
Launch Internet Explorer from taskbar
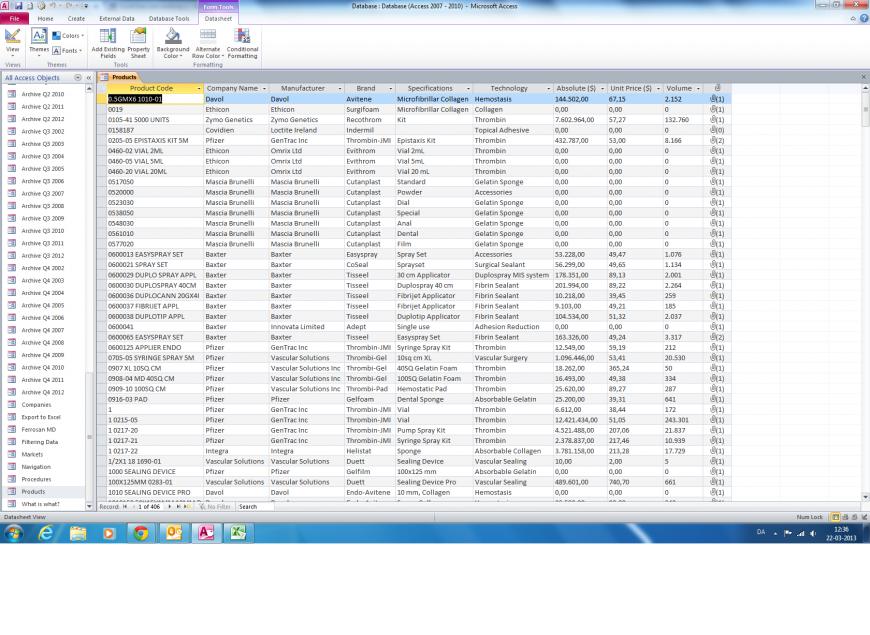pos(45,533)
